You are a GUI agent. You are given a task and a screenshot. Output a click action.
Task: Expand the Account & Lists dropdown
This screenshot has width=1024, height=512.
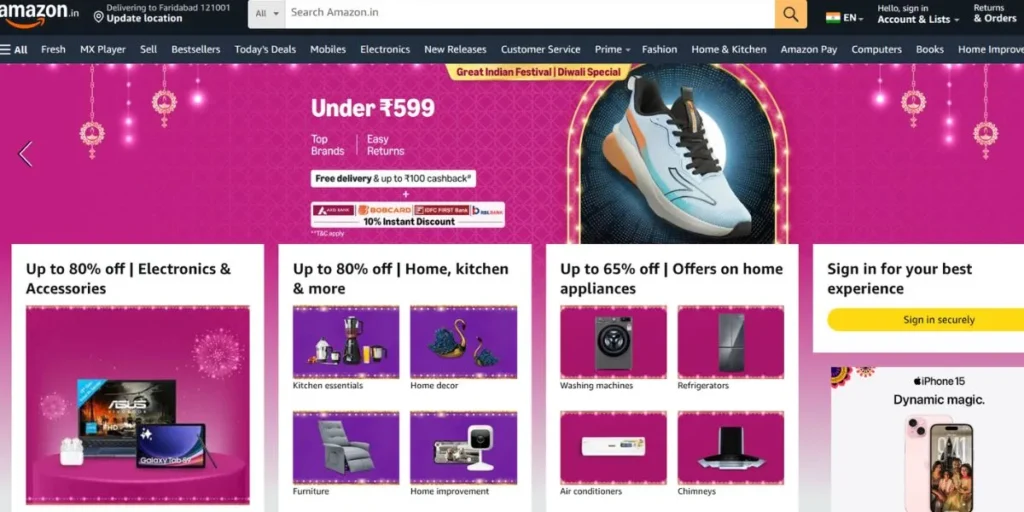[x=918, y=14]
